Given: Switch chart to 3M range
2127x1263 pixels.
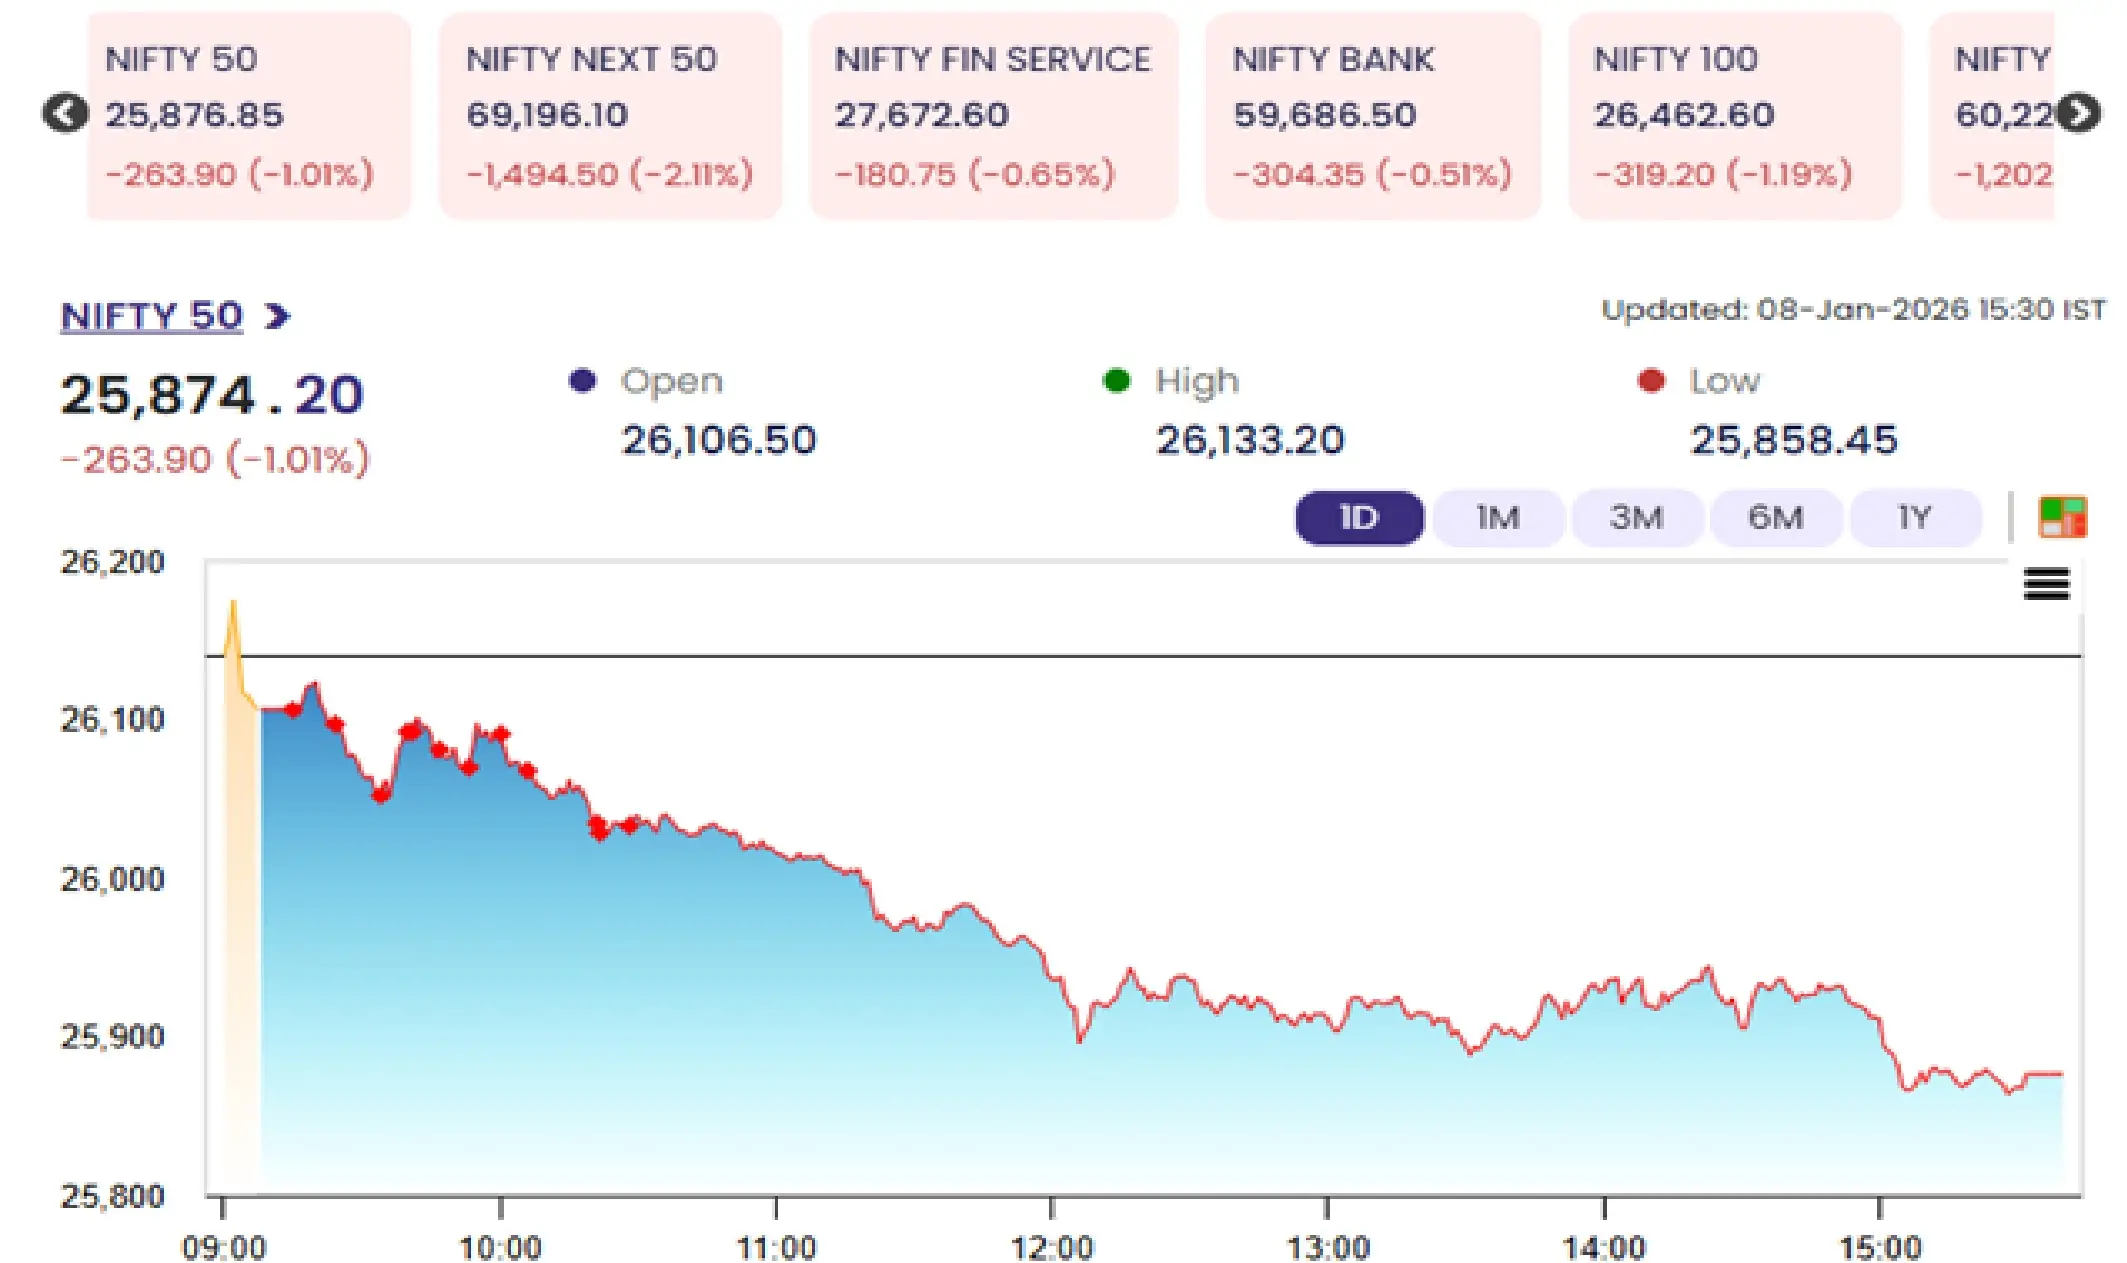Looking at the screenshot, I should click(x=1637, y=518).
